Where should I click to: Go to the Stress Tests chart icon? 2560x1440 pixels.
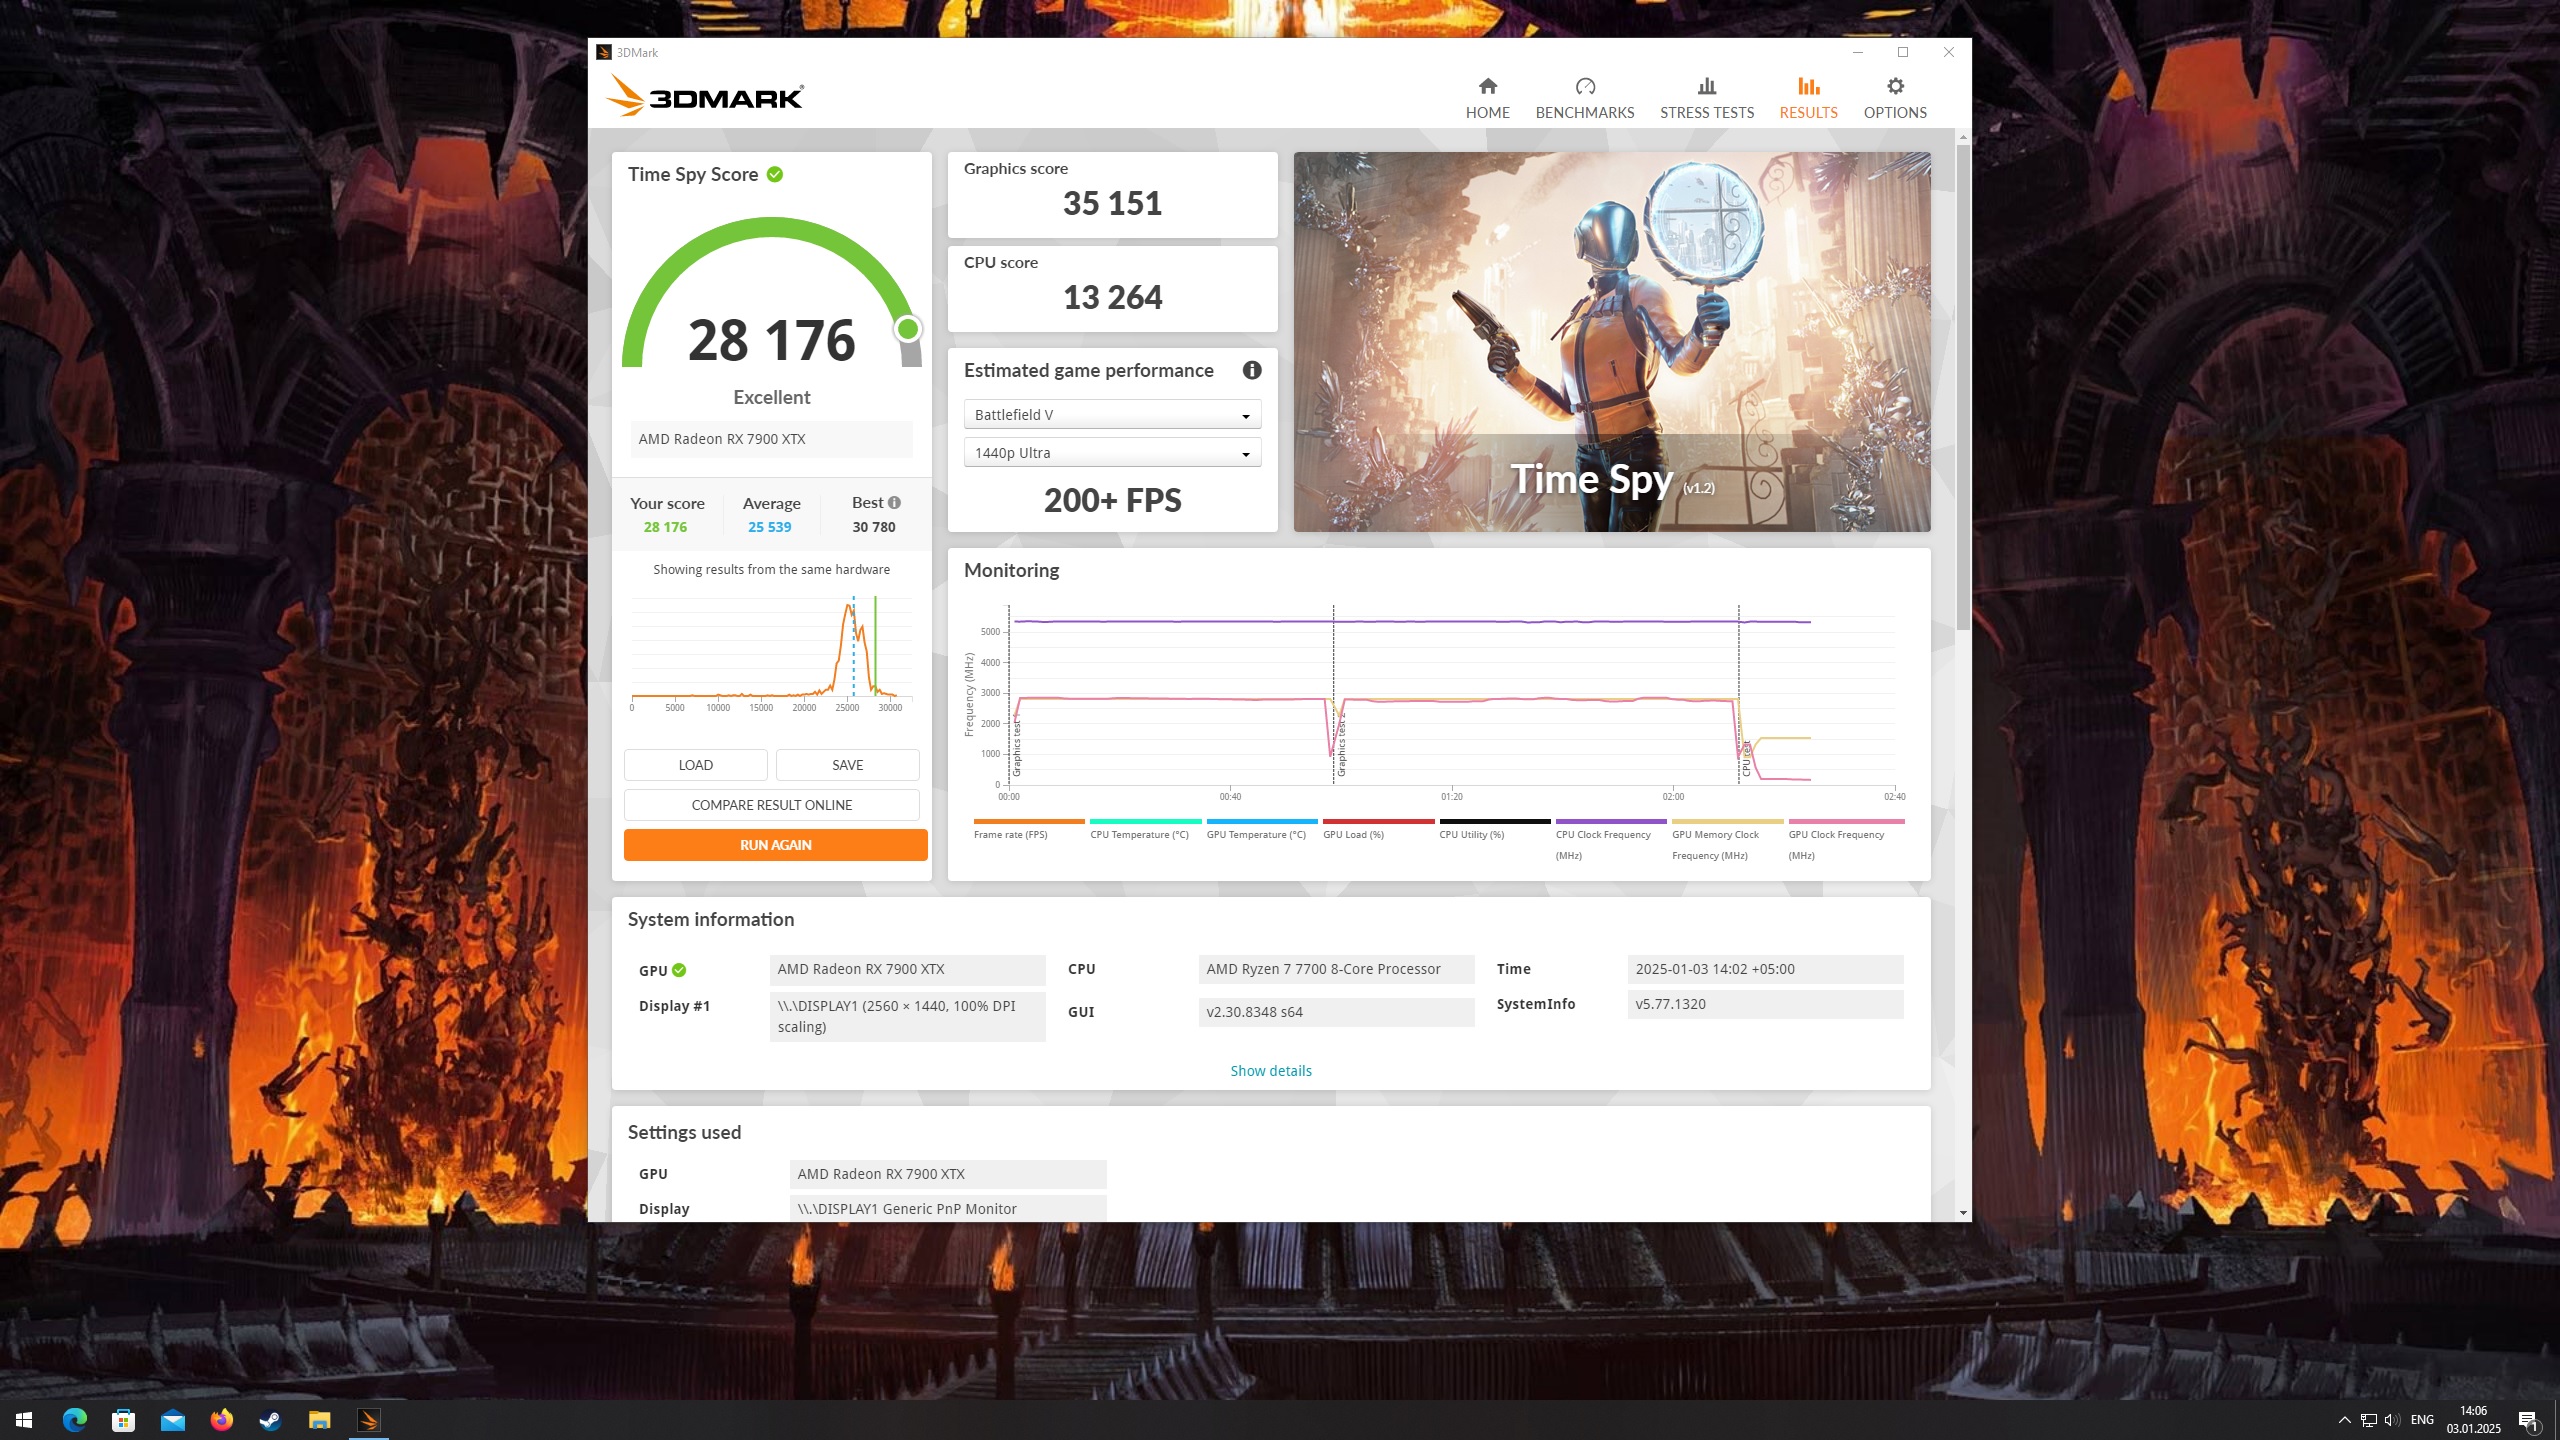click(x=1706, y=87)
